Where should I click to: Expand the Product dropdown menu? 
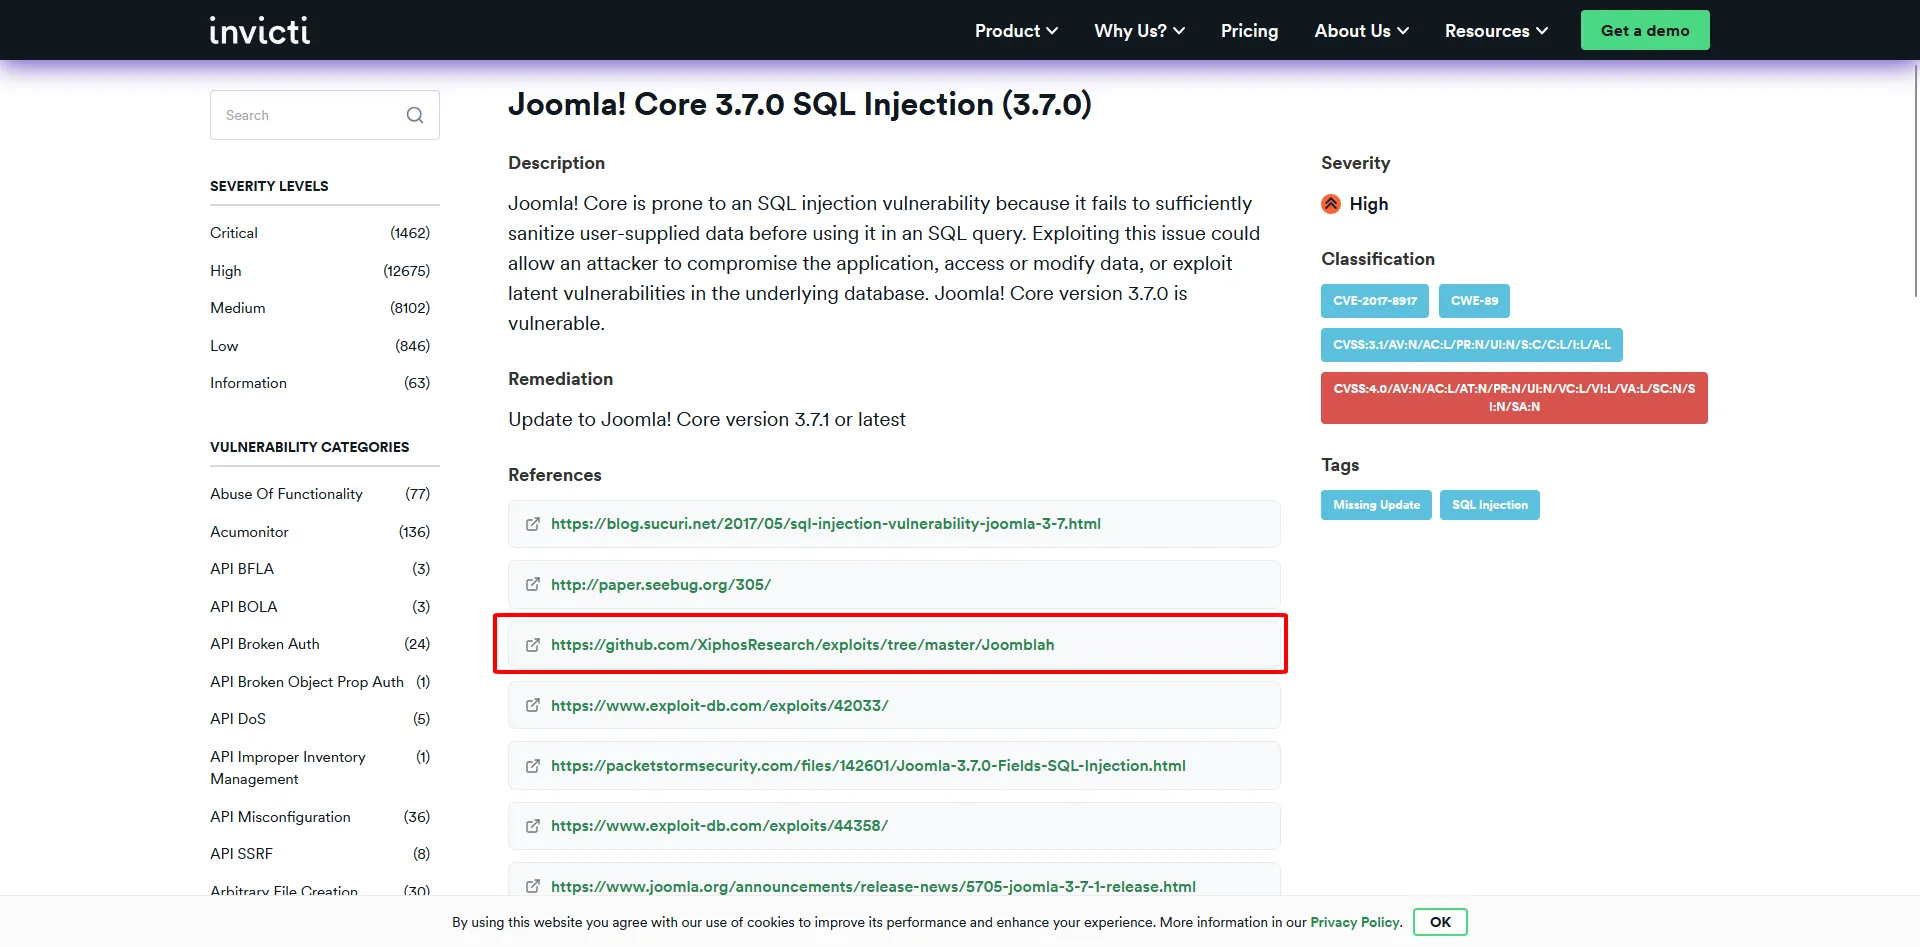(x=1016, y=31)
